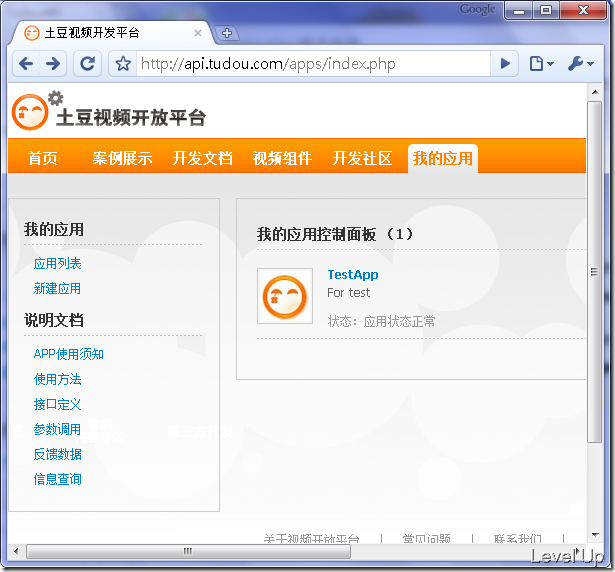Open the 信息查询 document link
The width and height of the screenshot is (615, 572).
[x=58, y=479]
